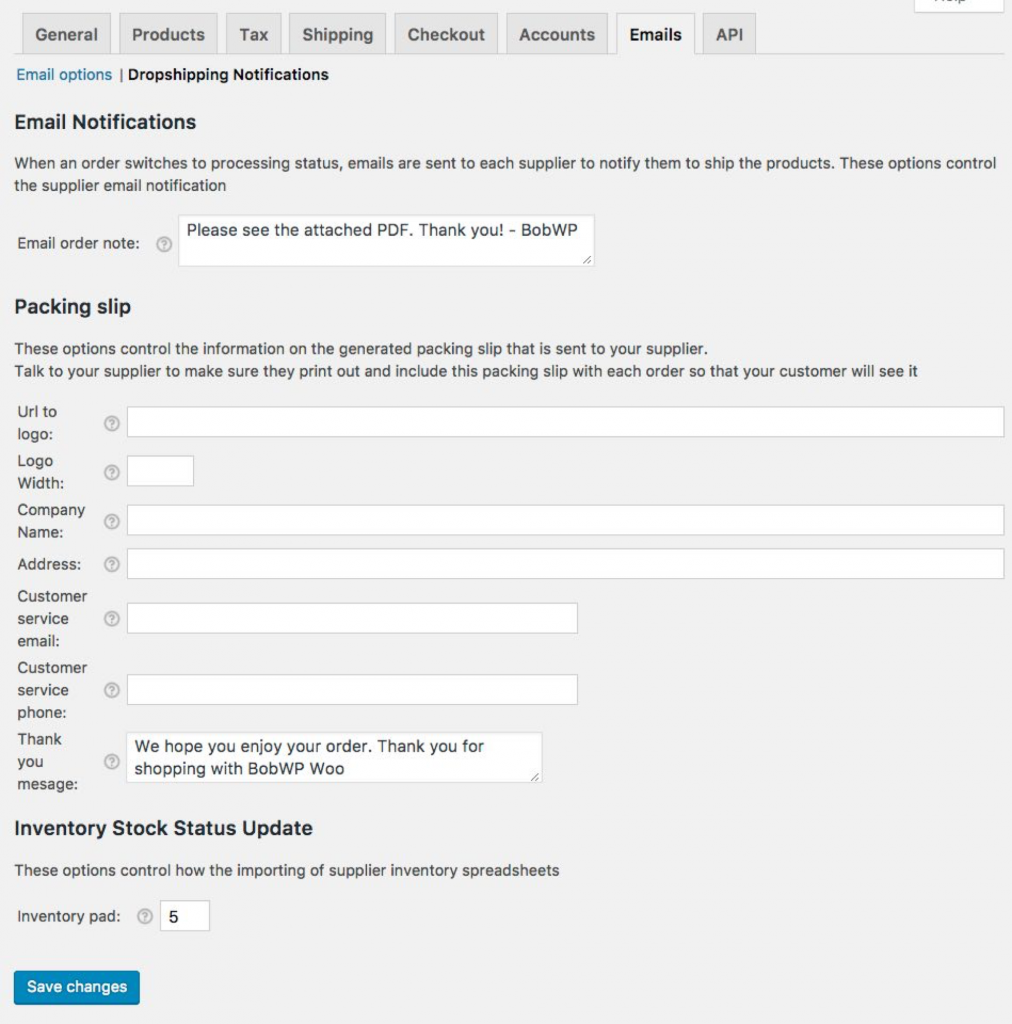This screenshot has width=1012, height=1024.
Task: Click into the Company Name text field
Action: 565,520
